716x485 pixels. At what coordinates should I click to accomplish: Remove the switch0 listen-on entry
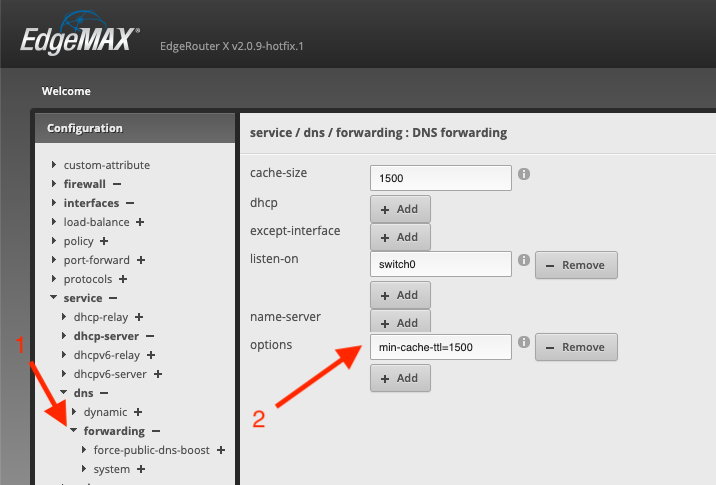577,265
